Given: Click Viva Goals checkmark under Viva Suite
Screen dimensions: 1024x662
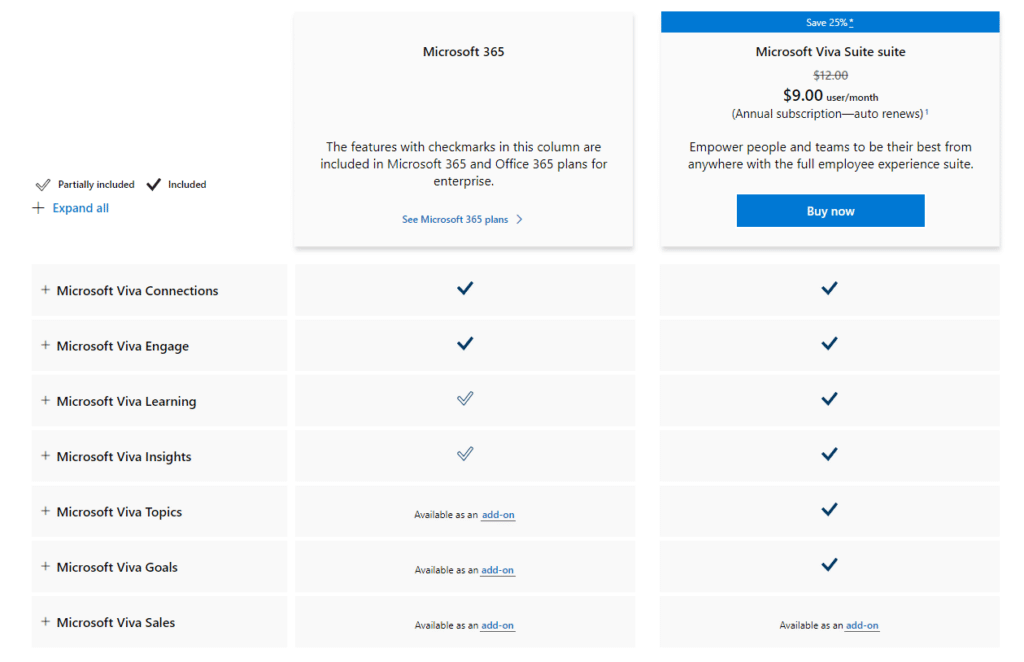Looking at the screenshot, I should click(829, 565).
